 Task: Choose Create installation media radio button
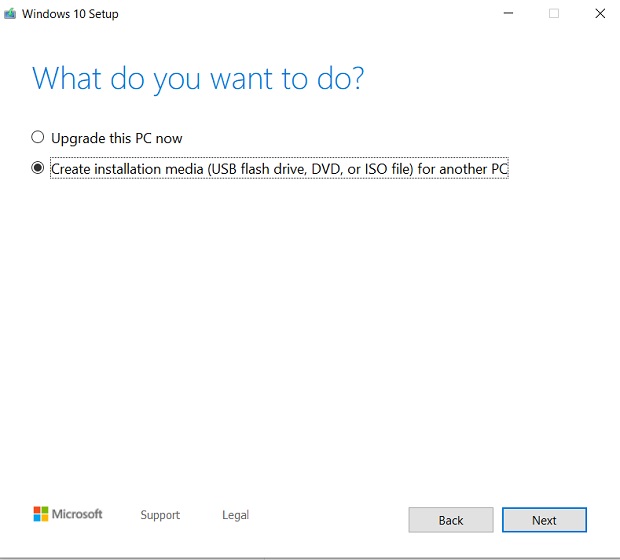tap(38, 168)
